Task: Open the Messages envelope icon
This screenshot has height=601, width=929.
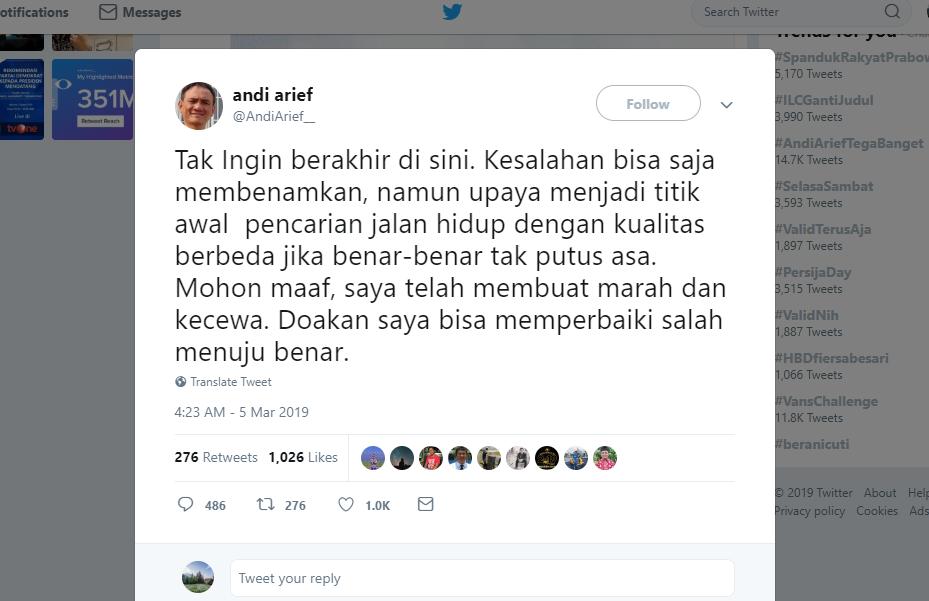Action: (108, 12)
